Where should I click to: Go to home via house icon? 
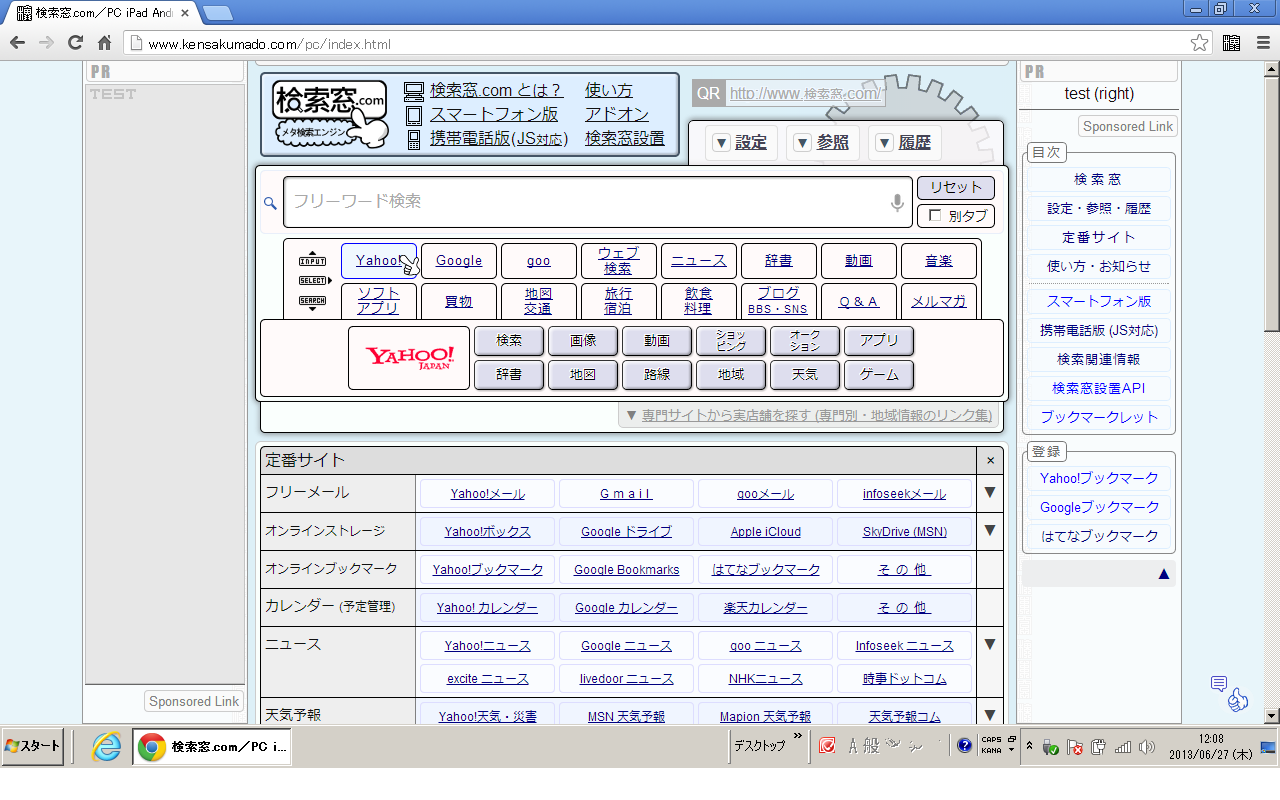point(104,43)
